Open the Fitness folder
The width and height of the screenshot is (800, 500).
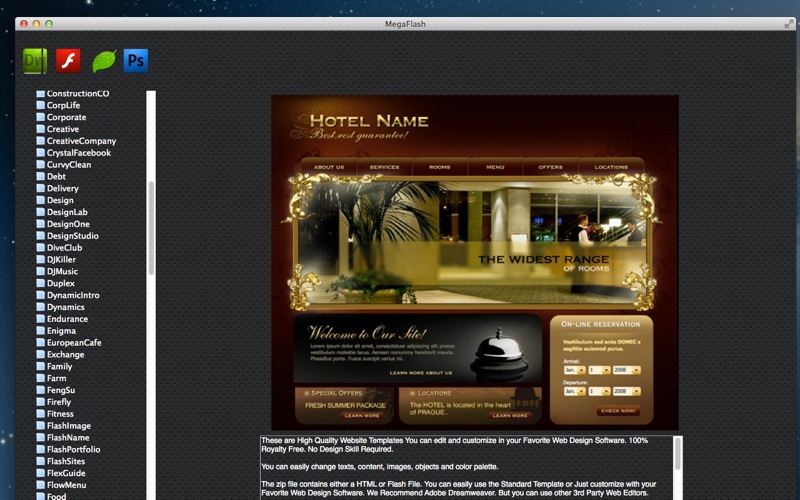[x=55, y=414]
